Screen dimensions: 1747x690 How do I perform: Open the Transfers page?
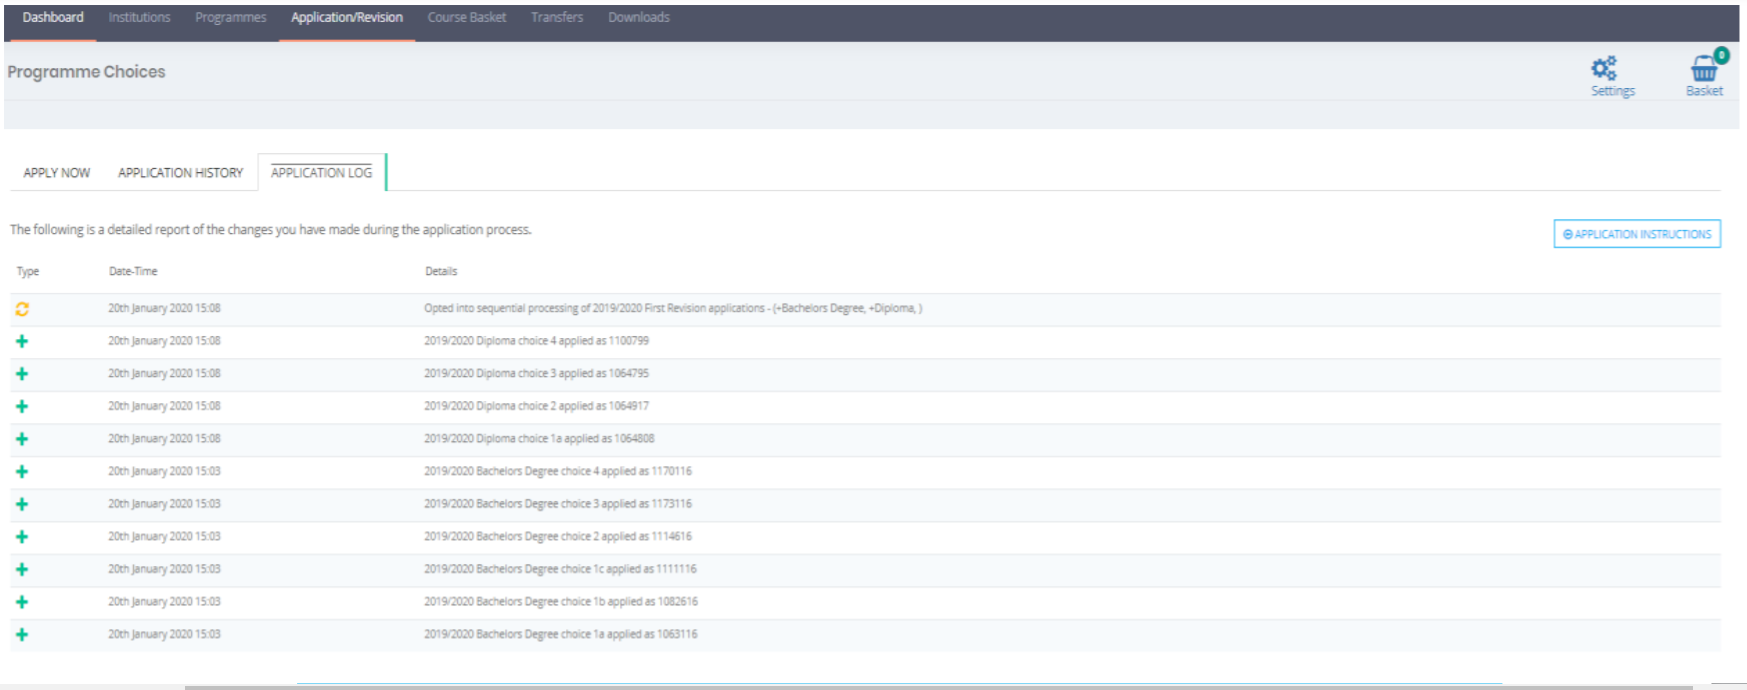pos(557,18)
